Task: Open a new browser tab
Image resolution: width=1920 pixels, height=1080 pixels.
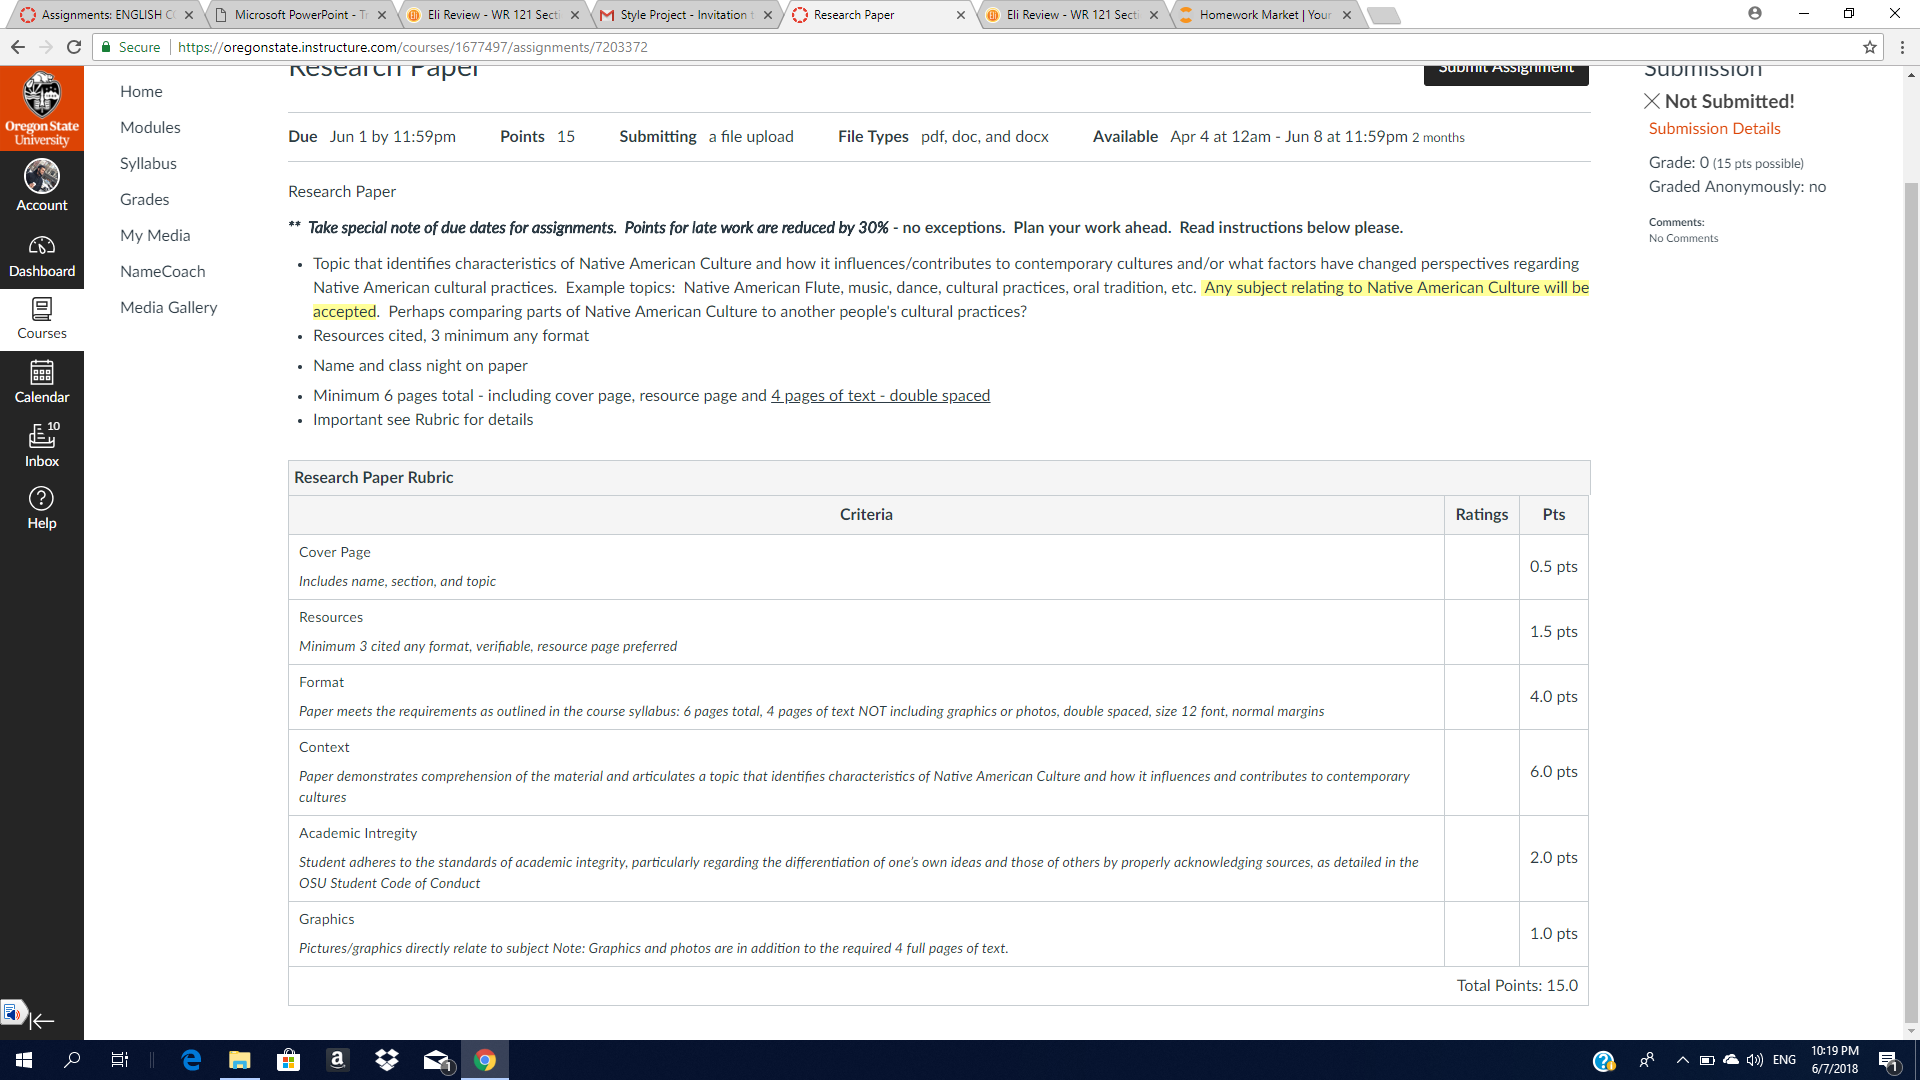Action: tap(1384, 15)
